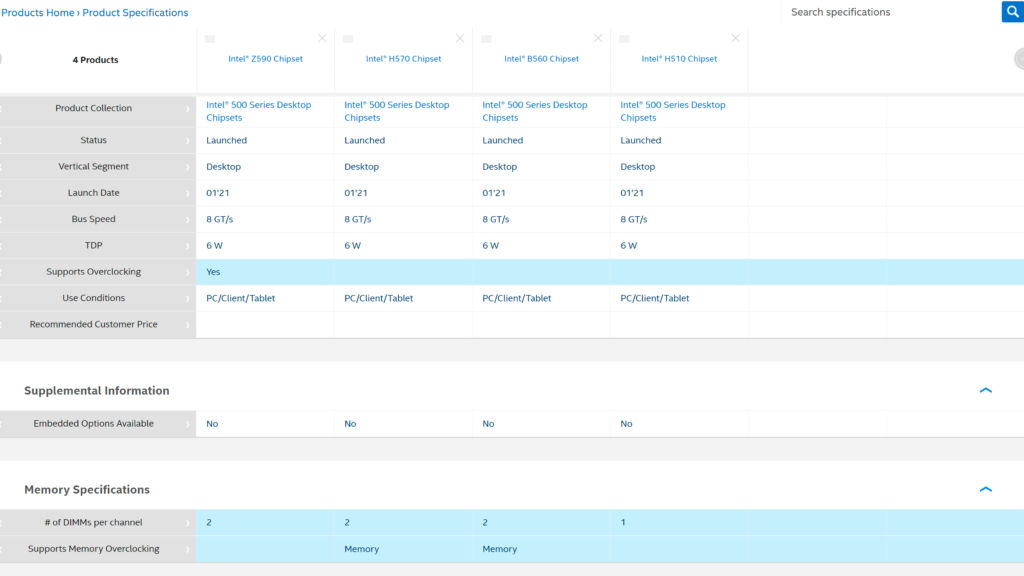The height and width of the screenshot is (576, 1024).
Task: Select the Embedded Options Available row label
Action: pos(94,424)
